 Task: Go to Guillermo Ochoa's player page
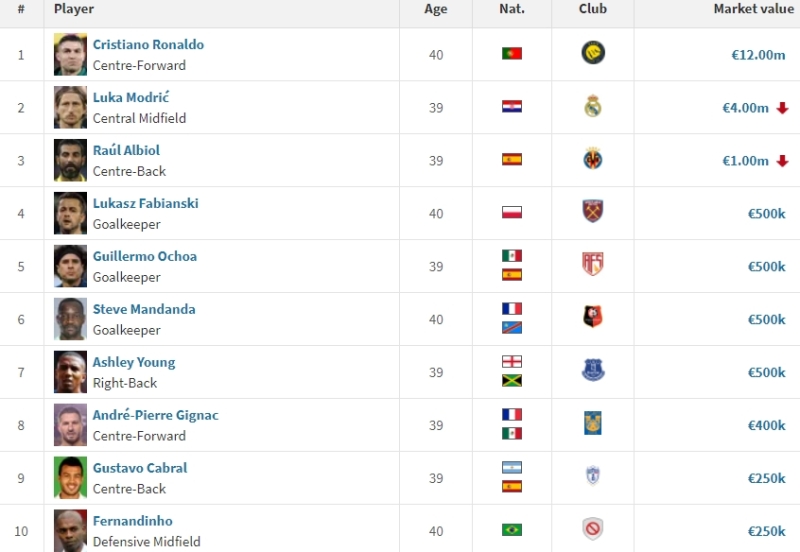(x=145, y=256)
